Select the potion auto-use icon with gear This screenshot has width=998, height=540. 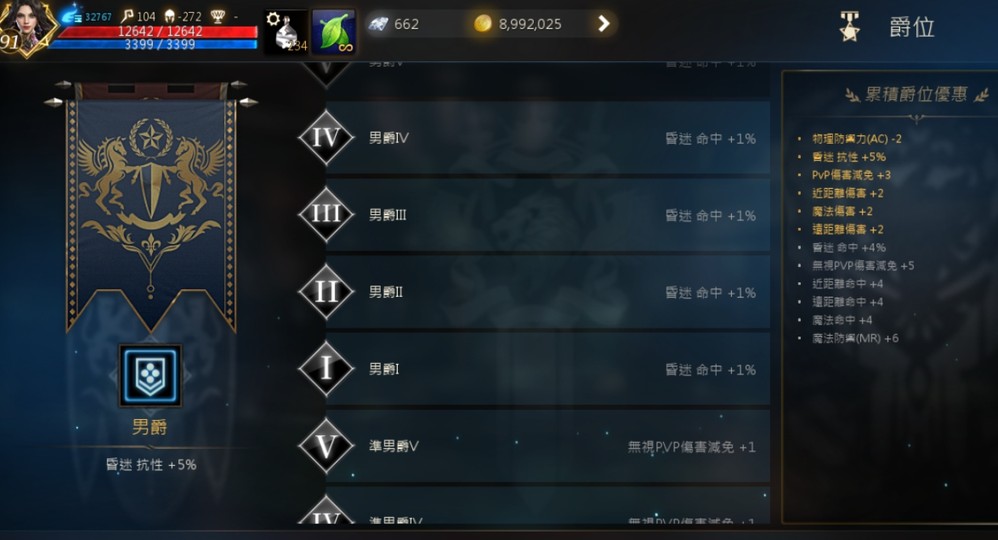coord(285,32)
